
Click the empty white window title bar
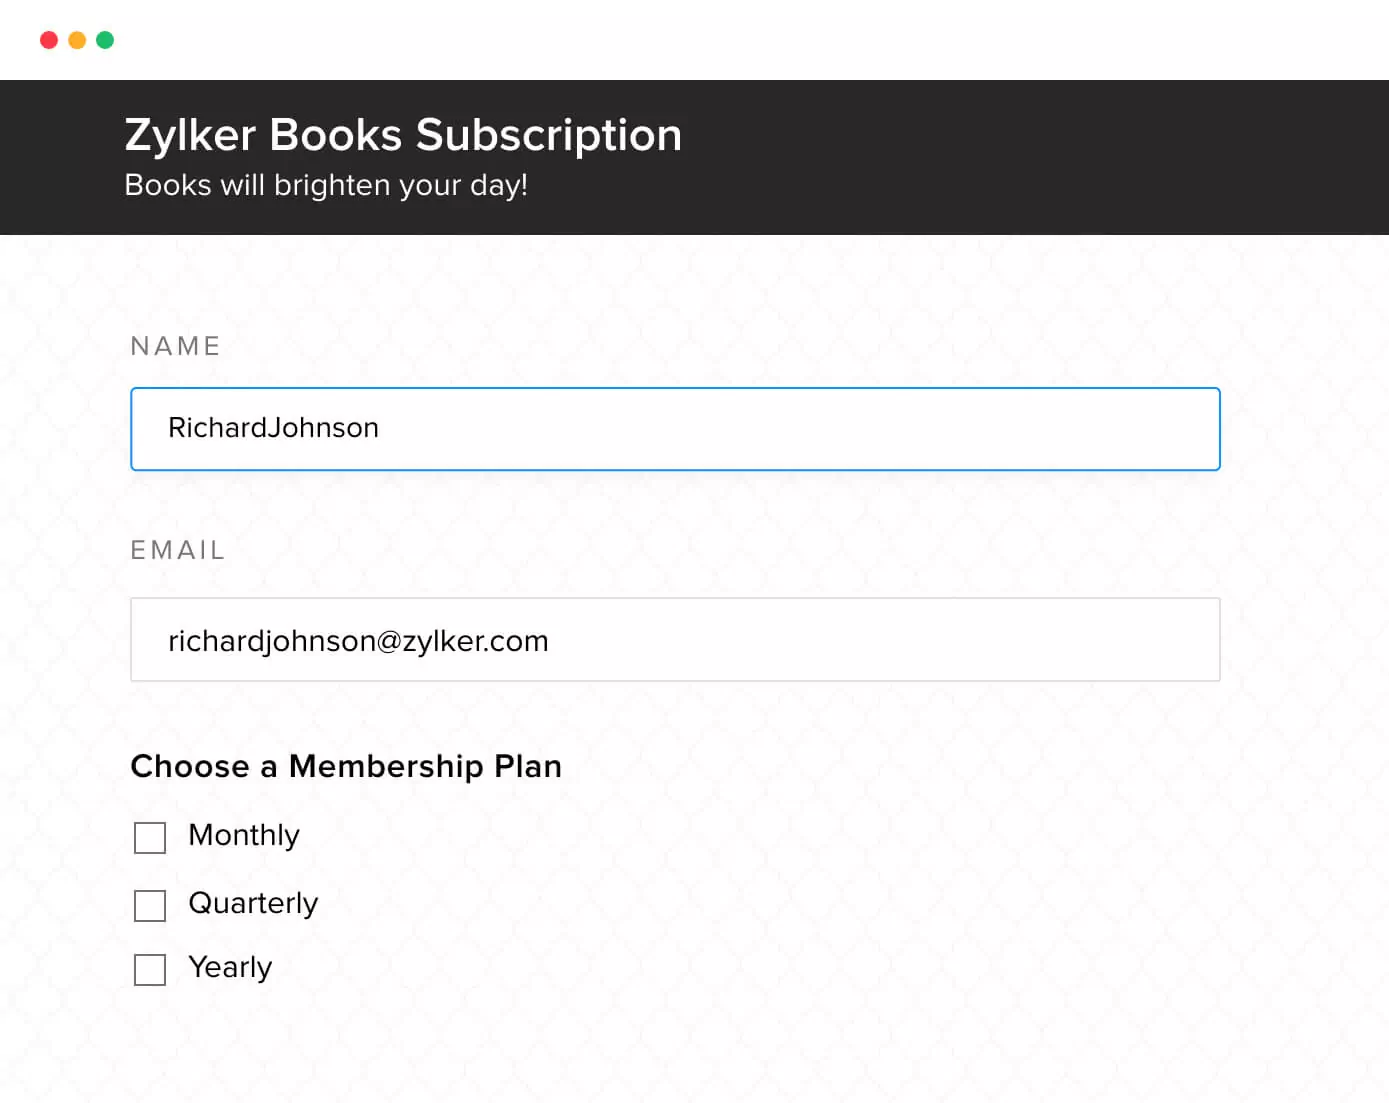pos(700,40)
